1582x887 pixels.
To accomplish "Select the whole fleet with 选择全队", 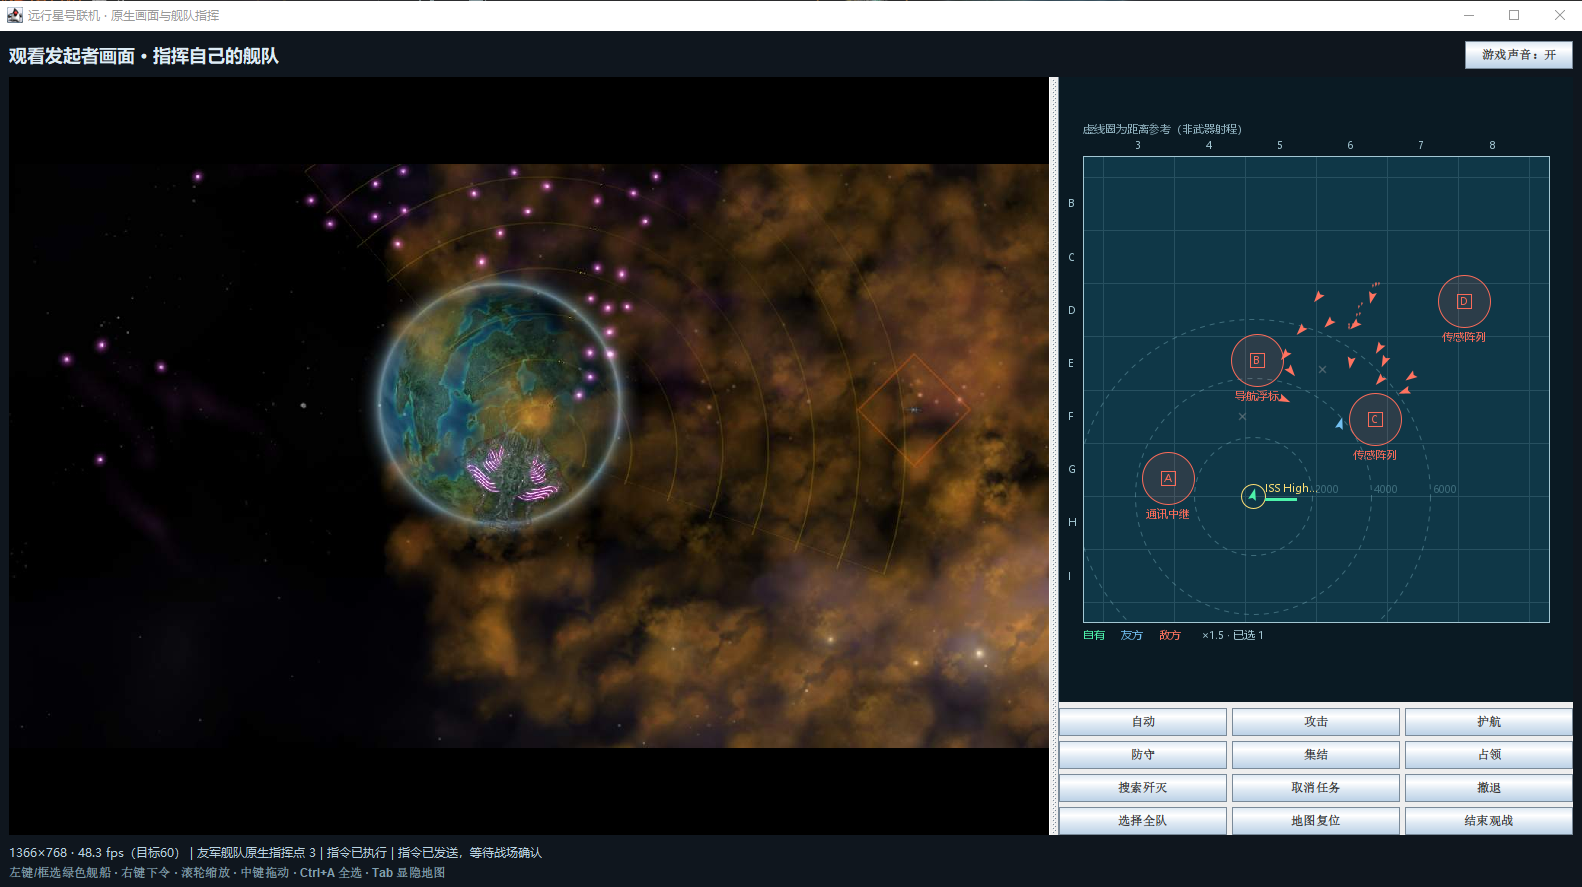I will point(1143,821).
